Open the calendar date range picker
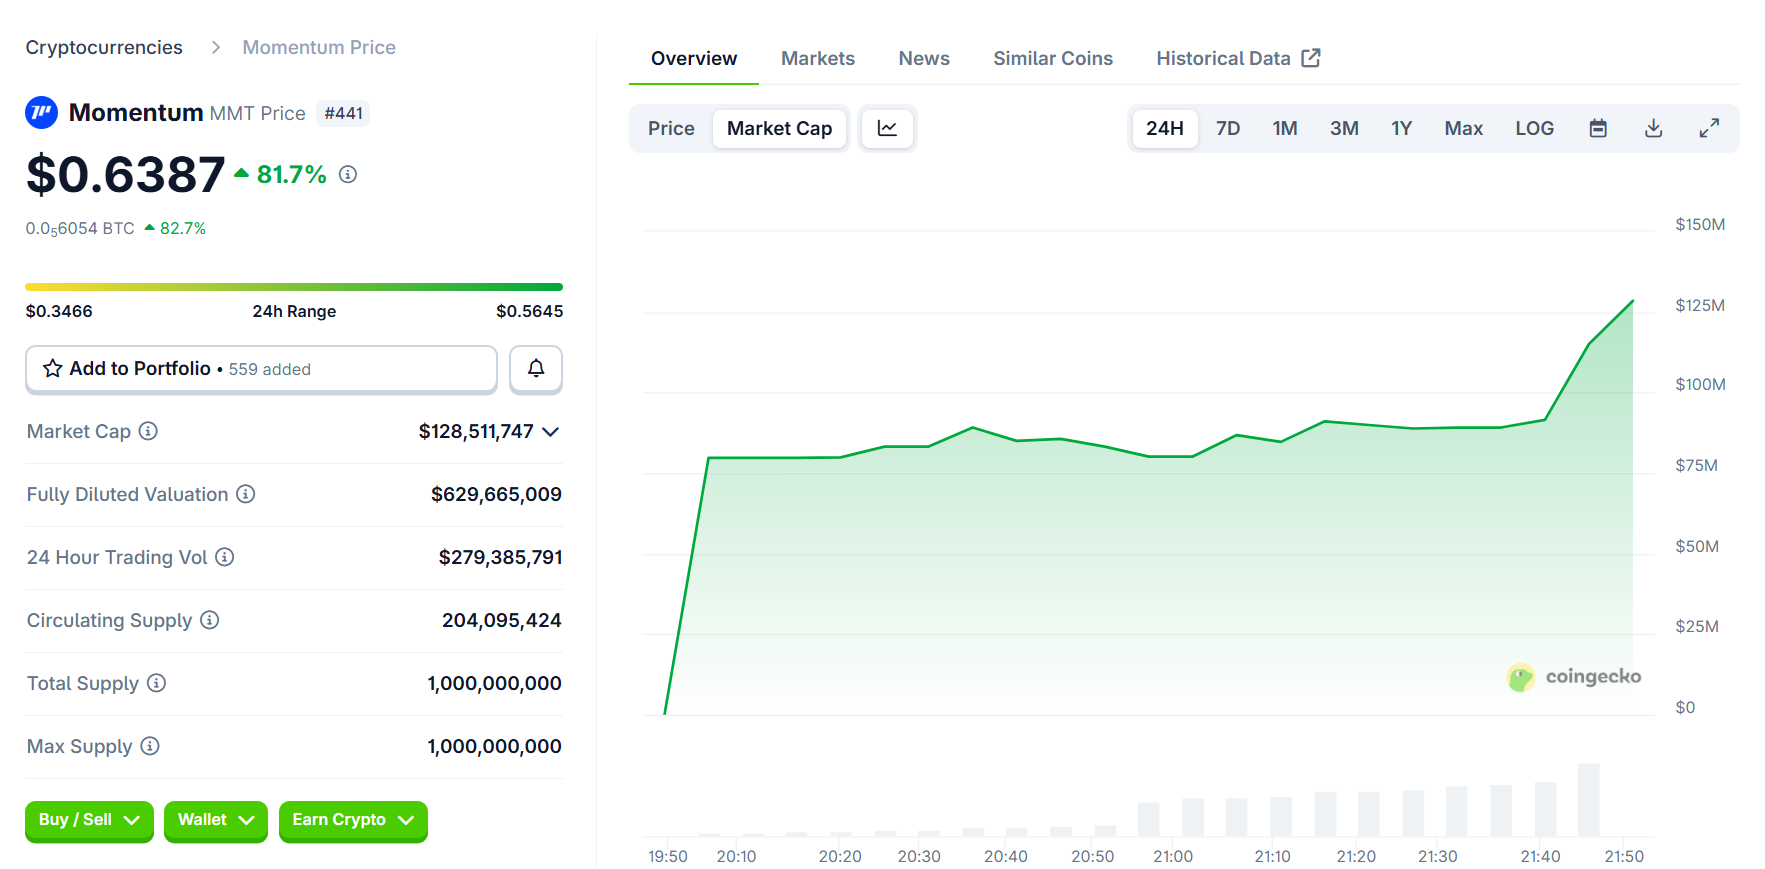 (1598, 128)
